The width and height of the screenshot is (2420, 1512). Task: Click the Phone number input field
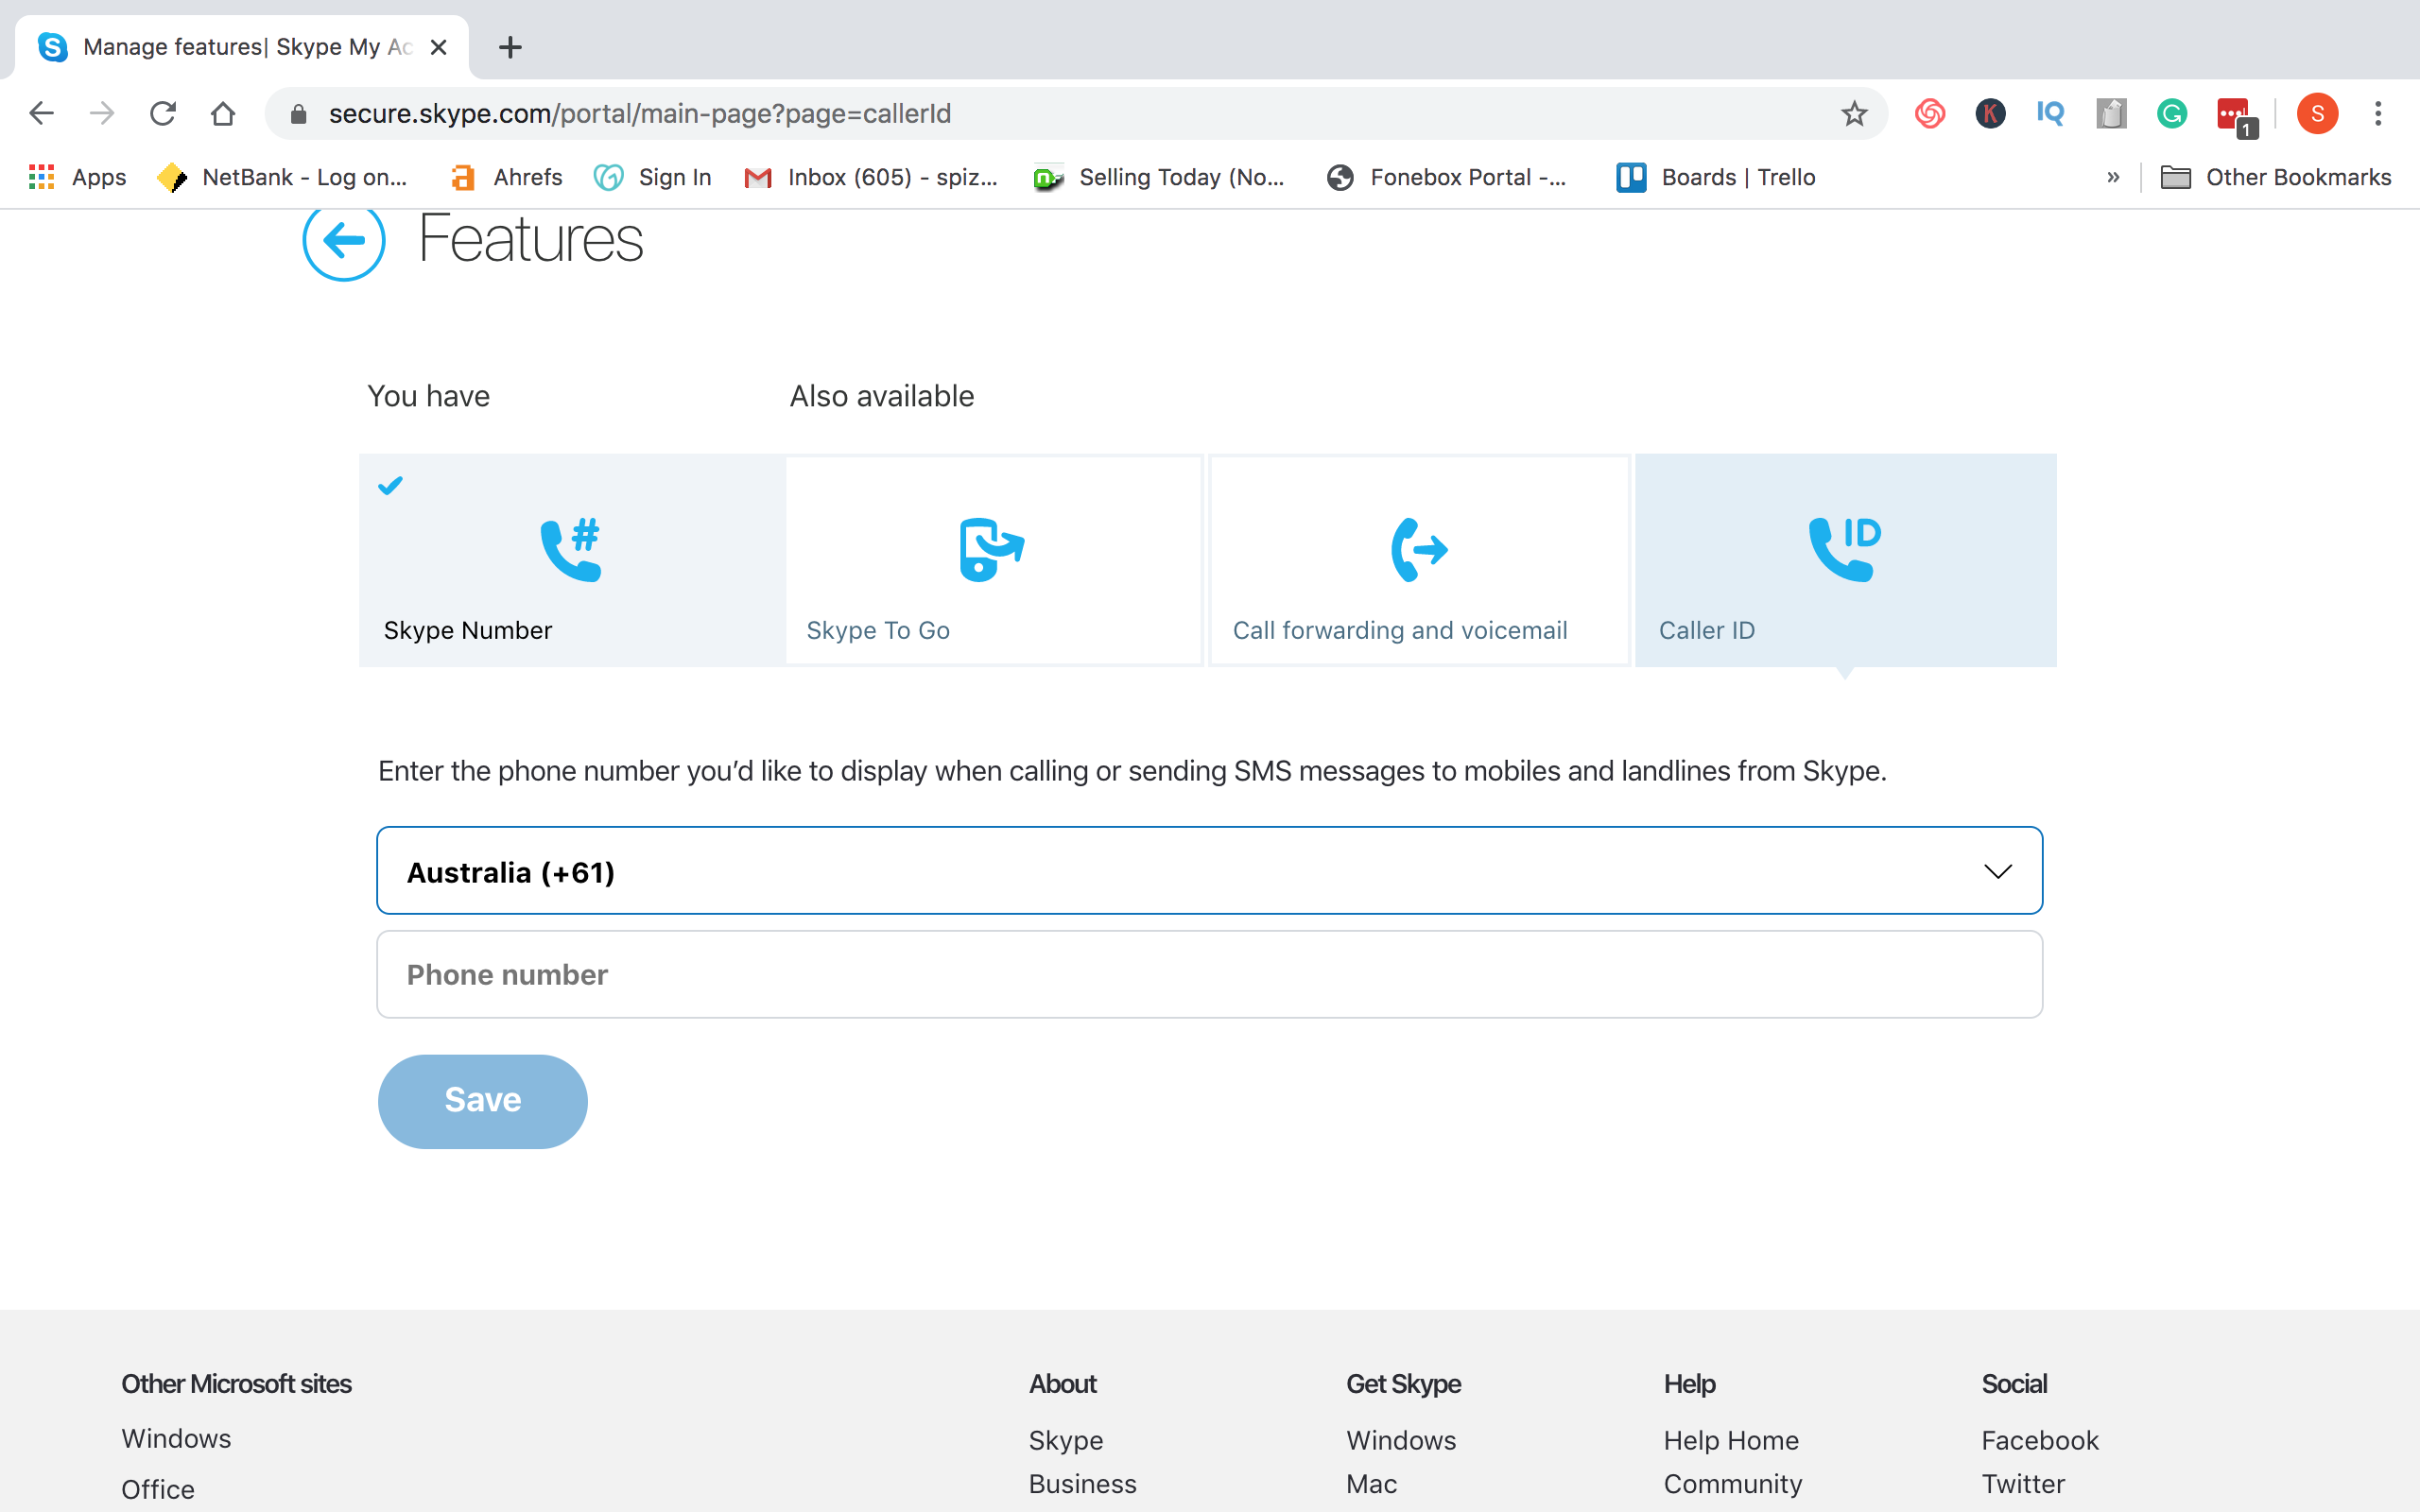point(1209,973)
